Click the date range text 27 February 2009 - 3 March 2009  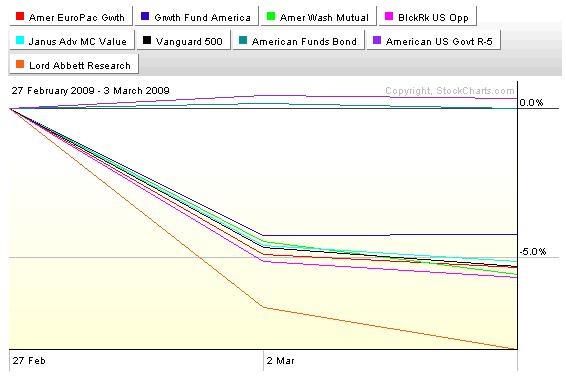click(x=91, y=91)
